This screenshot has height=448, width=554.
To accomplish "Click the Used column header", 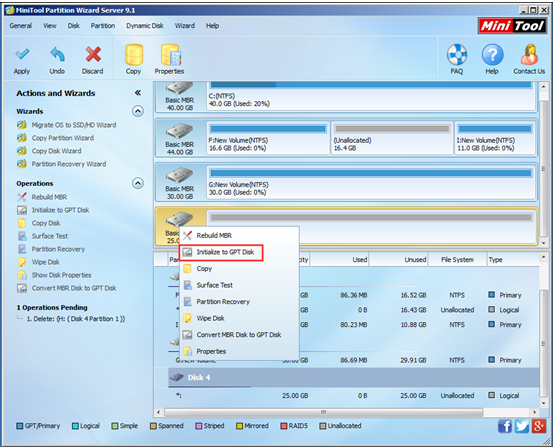I will [340, 260].
